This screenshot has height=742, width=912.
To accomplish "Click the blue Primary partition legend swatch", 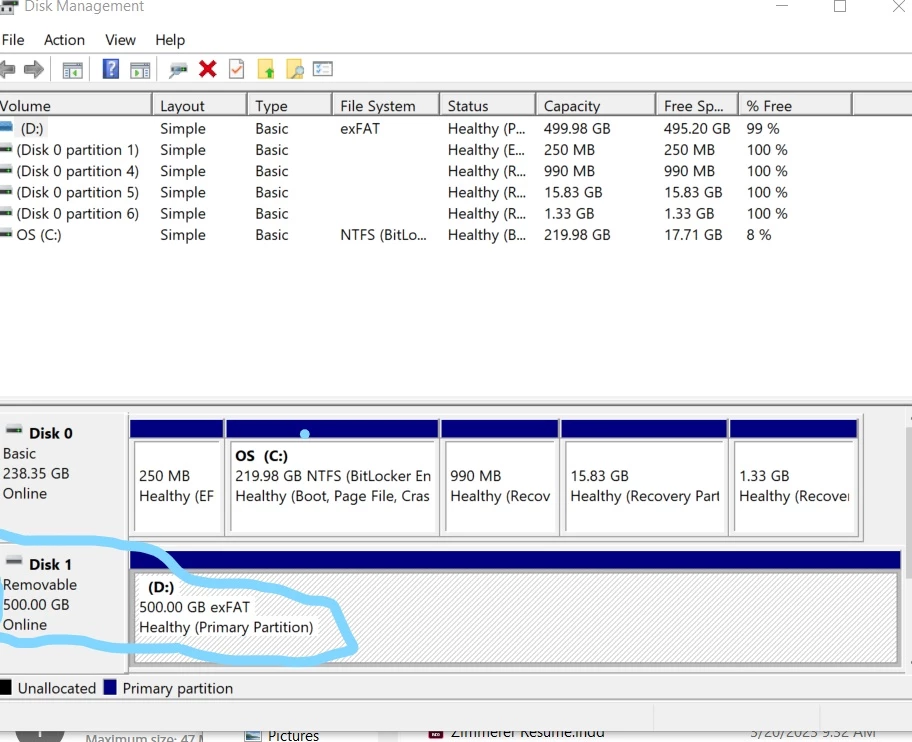I will [110, 687].
